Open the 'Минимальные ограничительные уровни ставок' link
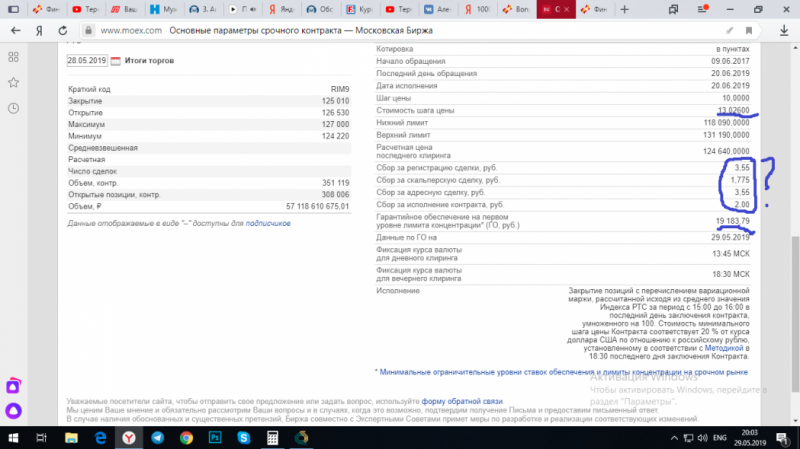The height and width of the screenshot is (449, 800). (x=563, y=372)
